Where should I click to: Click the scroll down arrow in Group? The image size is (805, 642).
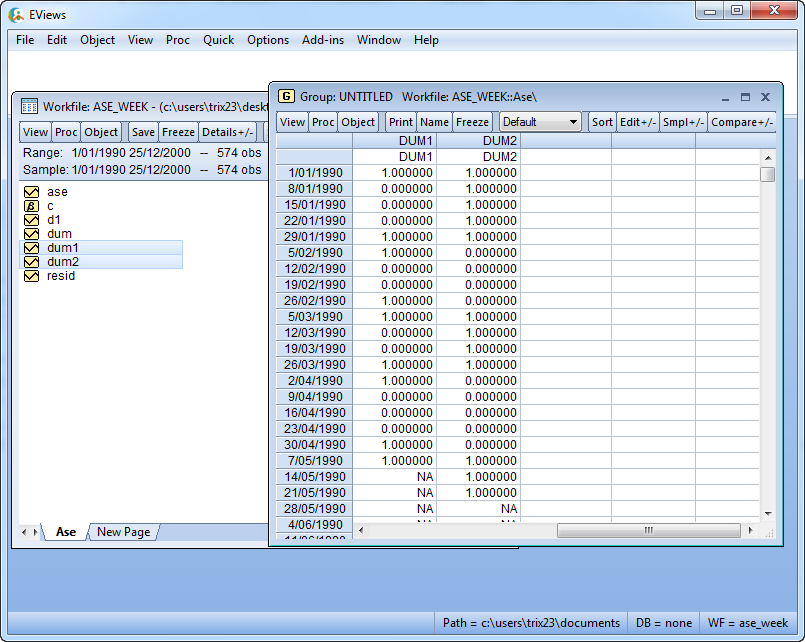click(x=768, y=513)
